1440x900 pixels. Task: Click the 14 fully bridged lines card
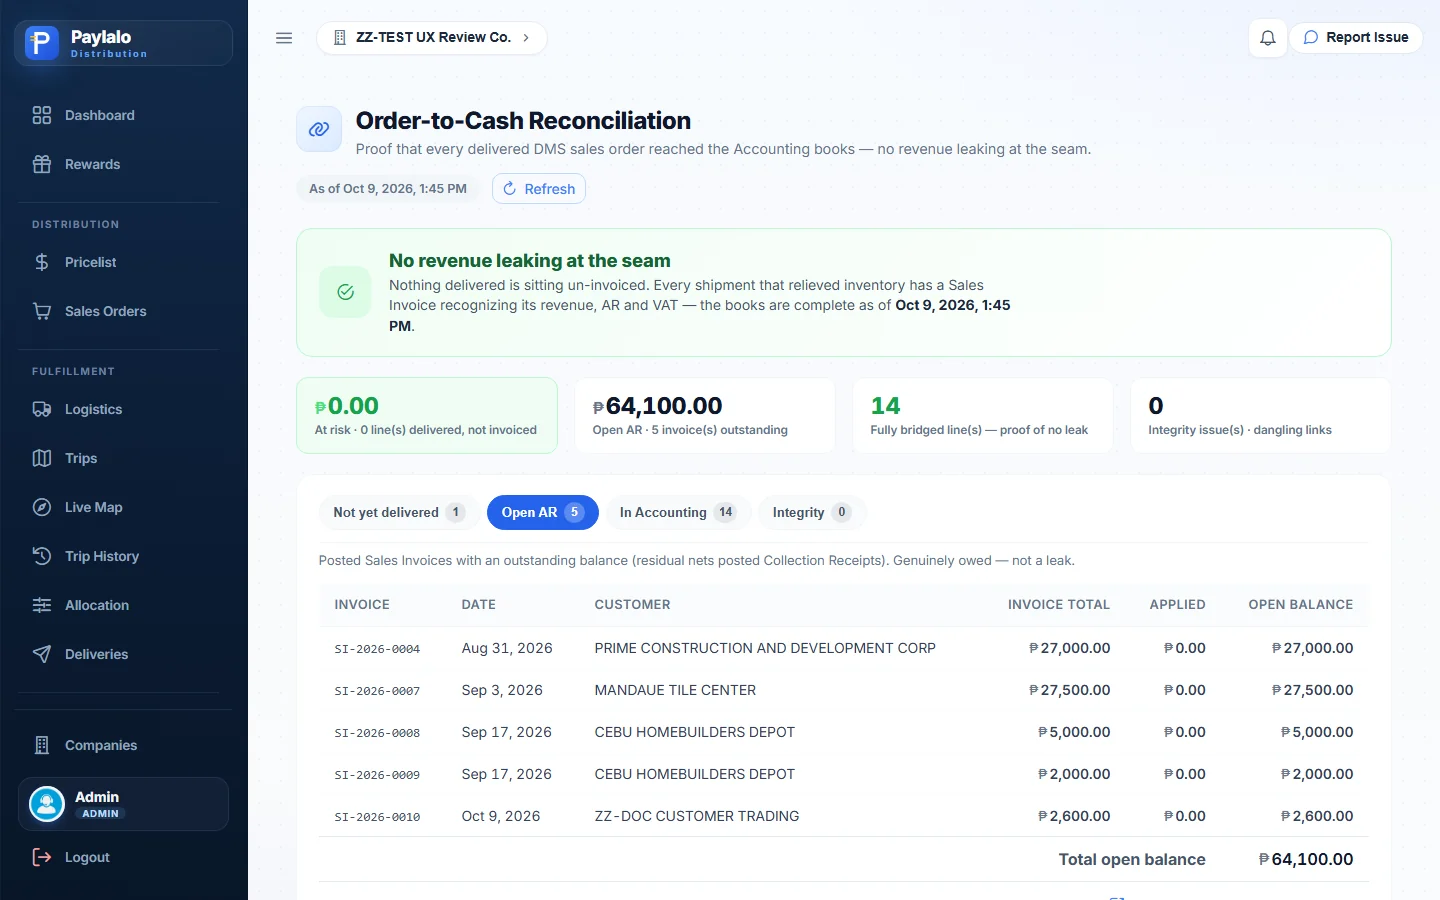(983, 415)
